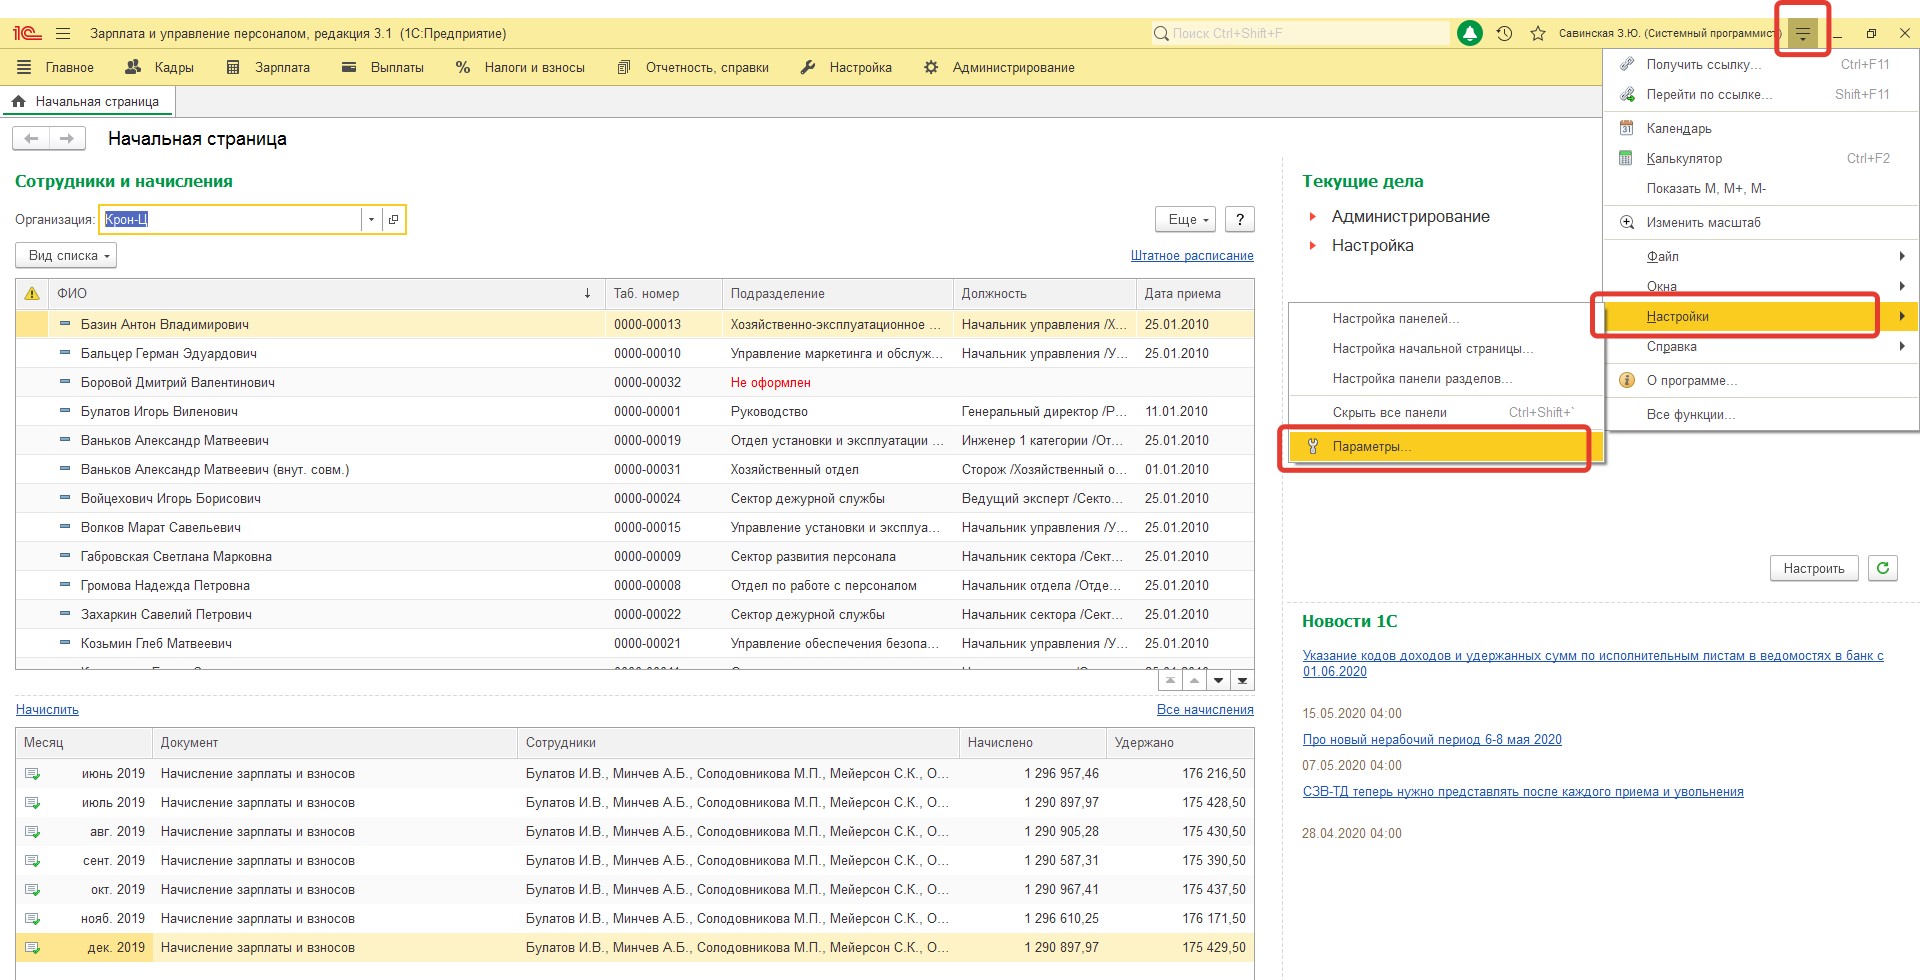Screen dimensions: 1920x980
Task: Refresh the Текущие дела list
Action: 1883,568
